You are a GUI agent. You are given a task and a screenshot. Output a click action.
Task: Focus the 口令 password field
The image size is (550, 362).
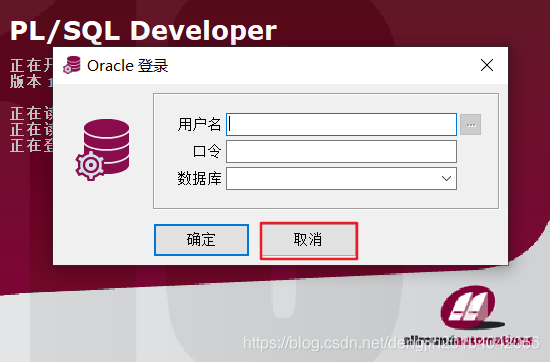pos(341,152)
